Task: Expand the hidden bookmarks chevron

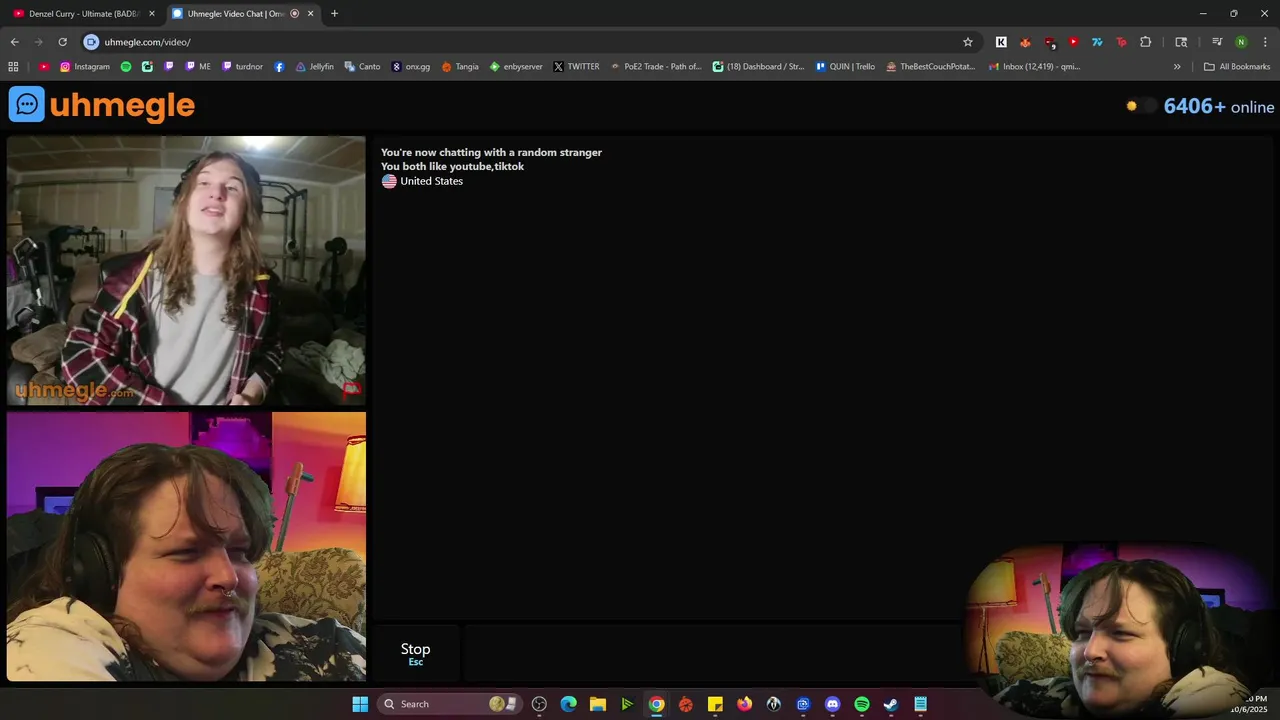Action: (x=1177, y=67)
